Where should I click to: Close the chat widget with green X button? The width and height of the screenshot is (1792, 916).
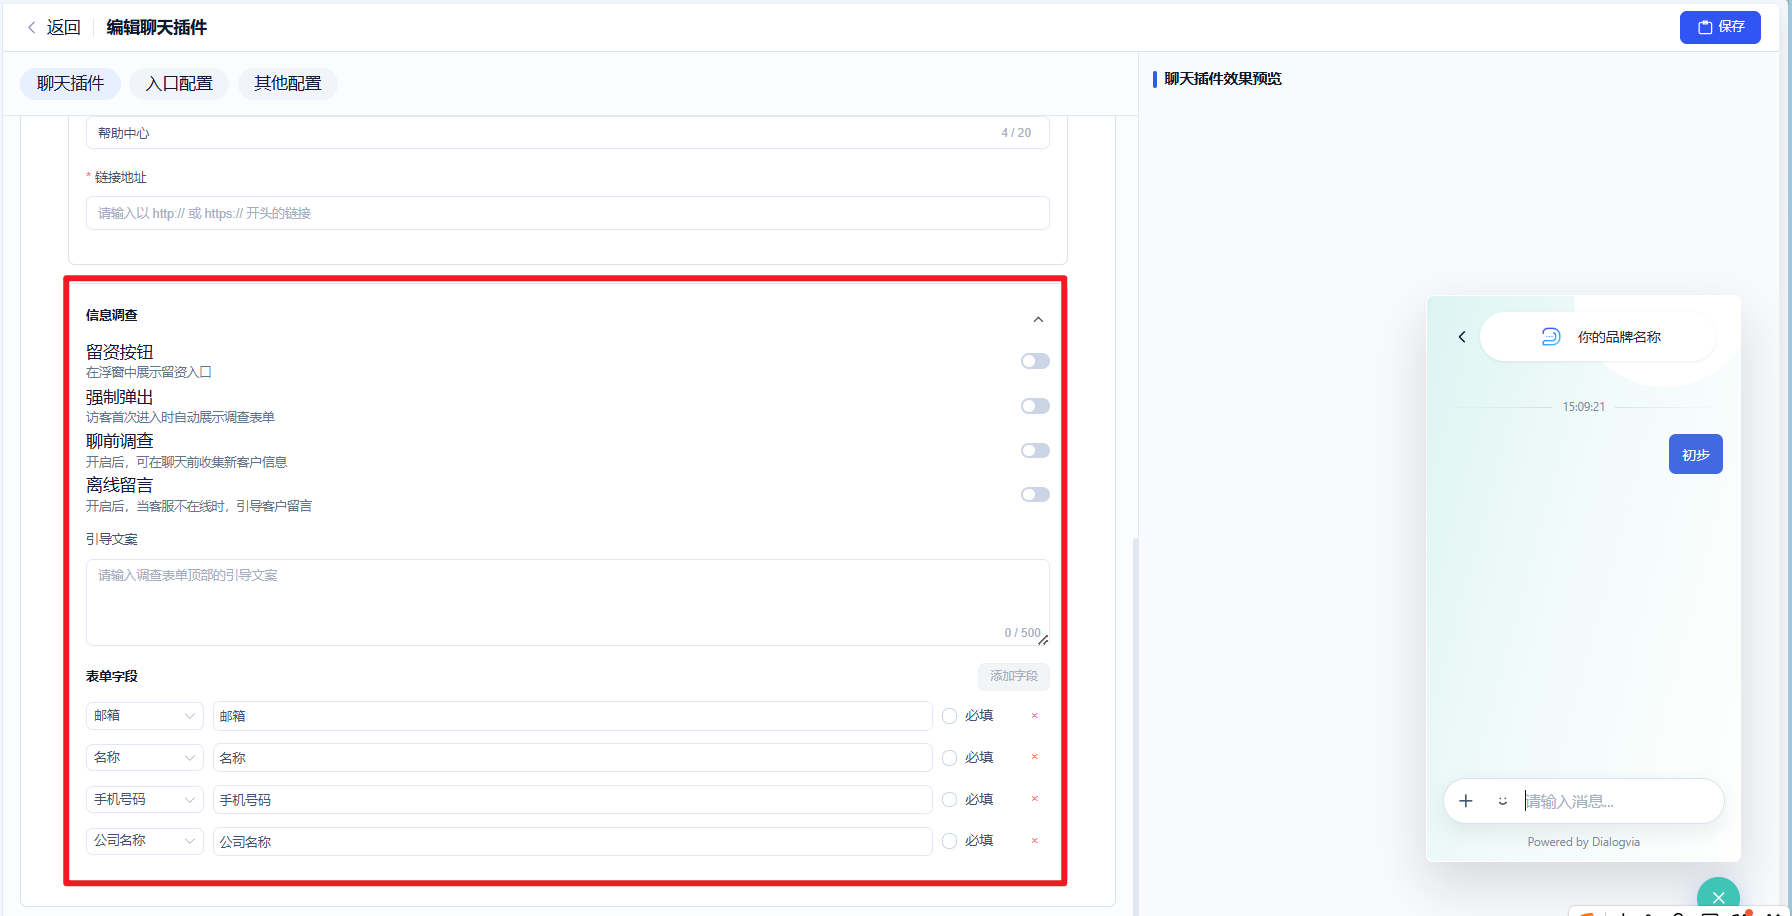click(x=1718, y=896)
